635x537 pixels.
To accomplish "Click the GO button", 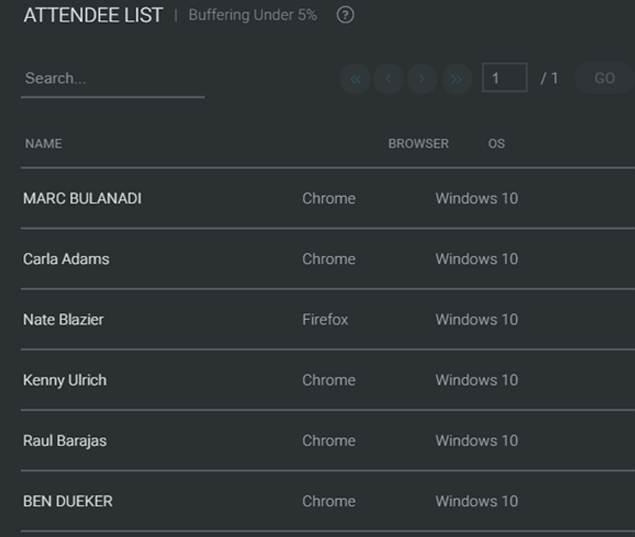I will click(x=605, y=78).
